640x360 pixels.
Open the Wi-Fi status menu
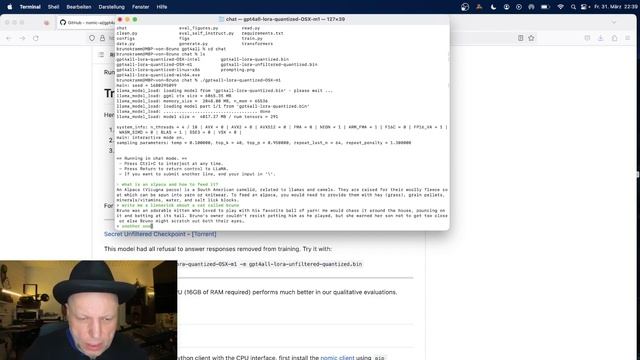click(560, 7)
